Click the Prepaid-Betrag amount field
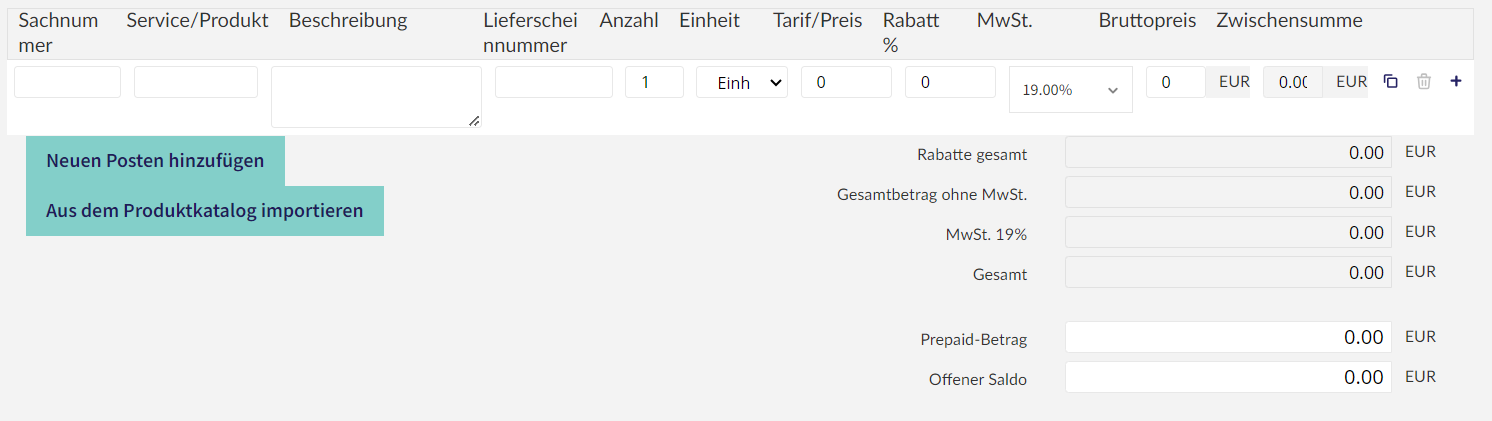 [x=1228, y=337]
